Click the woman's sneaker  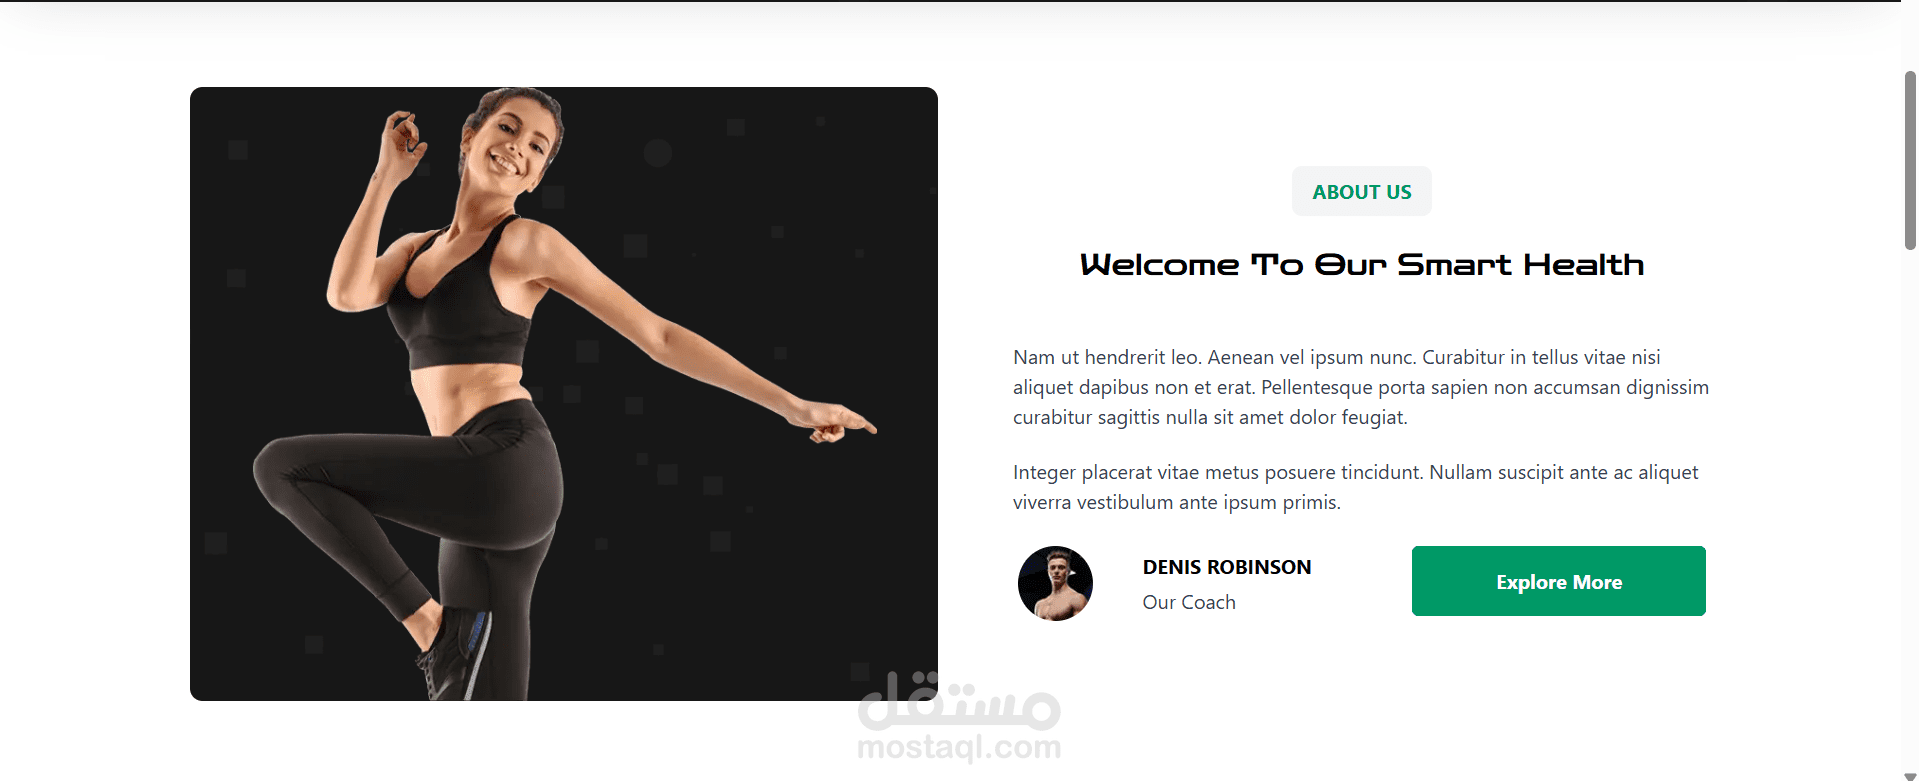coord(454,655)
